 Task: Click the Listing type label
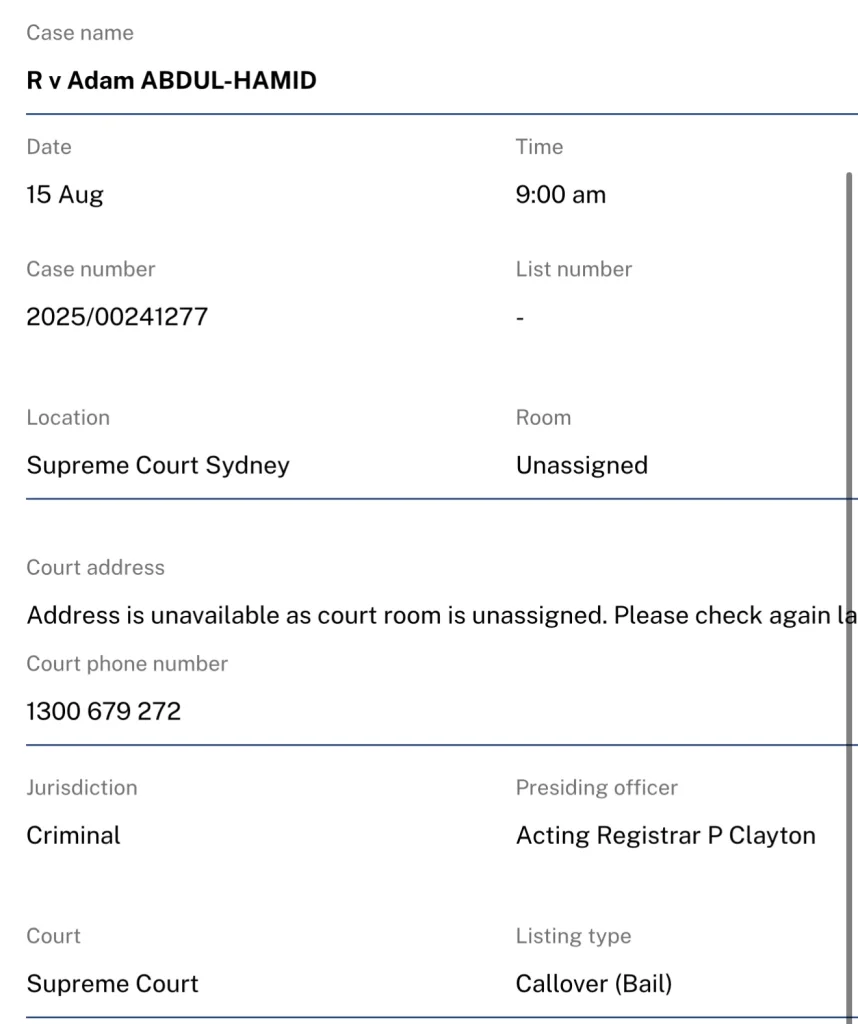click(573, 936)
